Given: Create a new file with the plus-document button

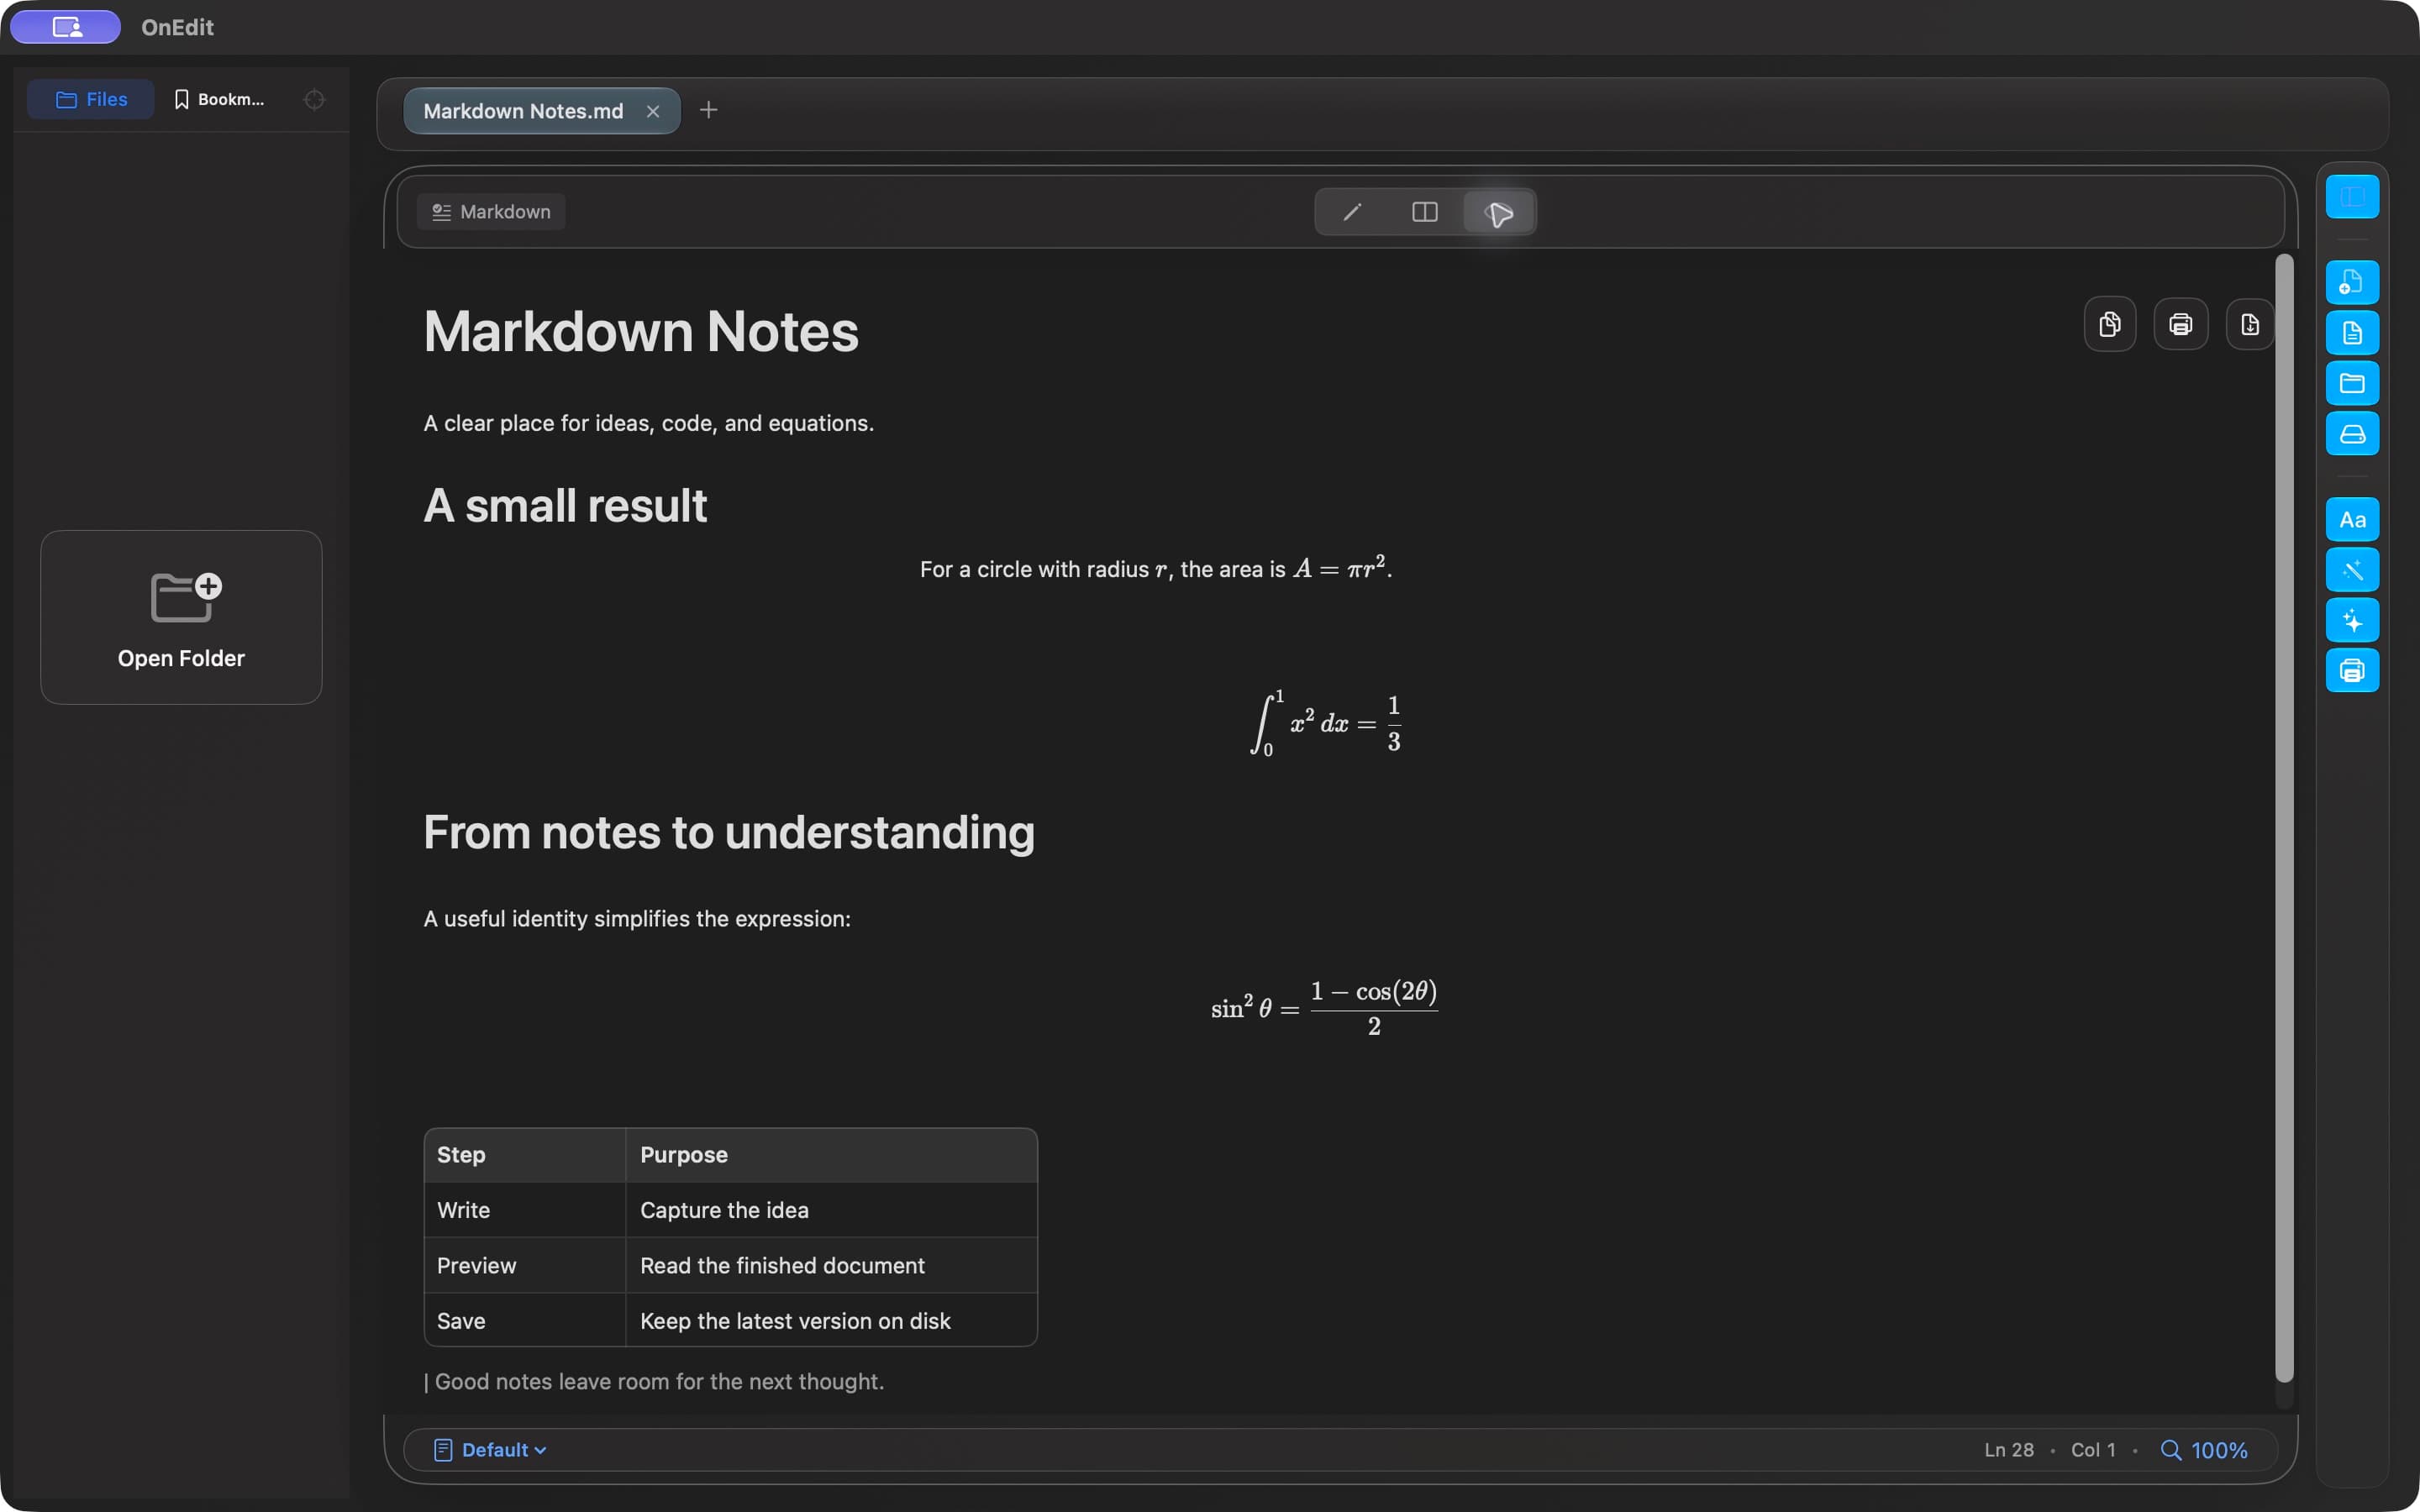Looking at the screenshot, I should pos(2352,282).
